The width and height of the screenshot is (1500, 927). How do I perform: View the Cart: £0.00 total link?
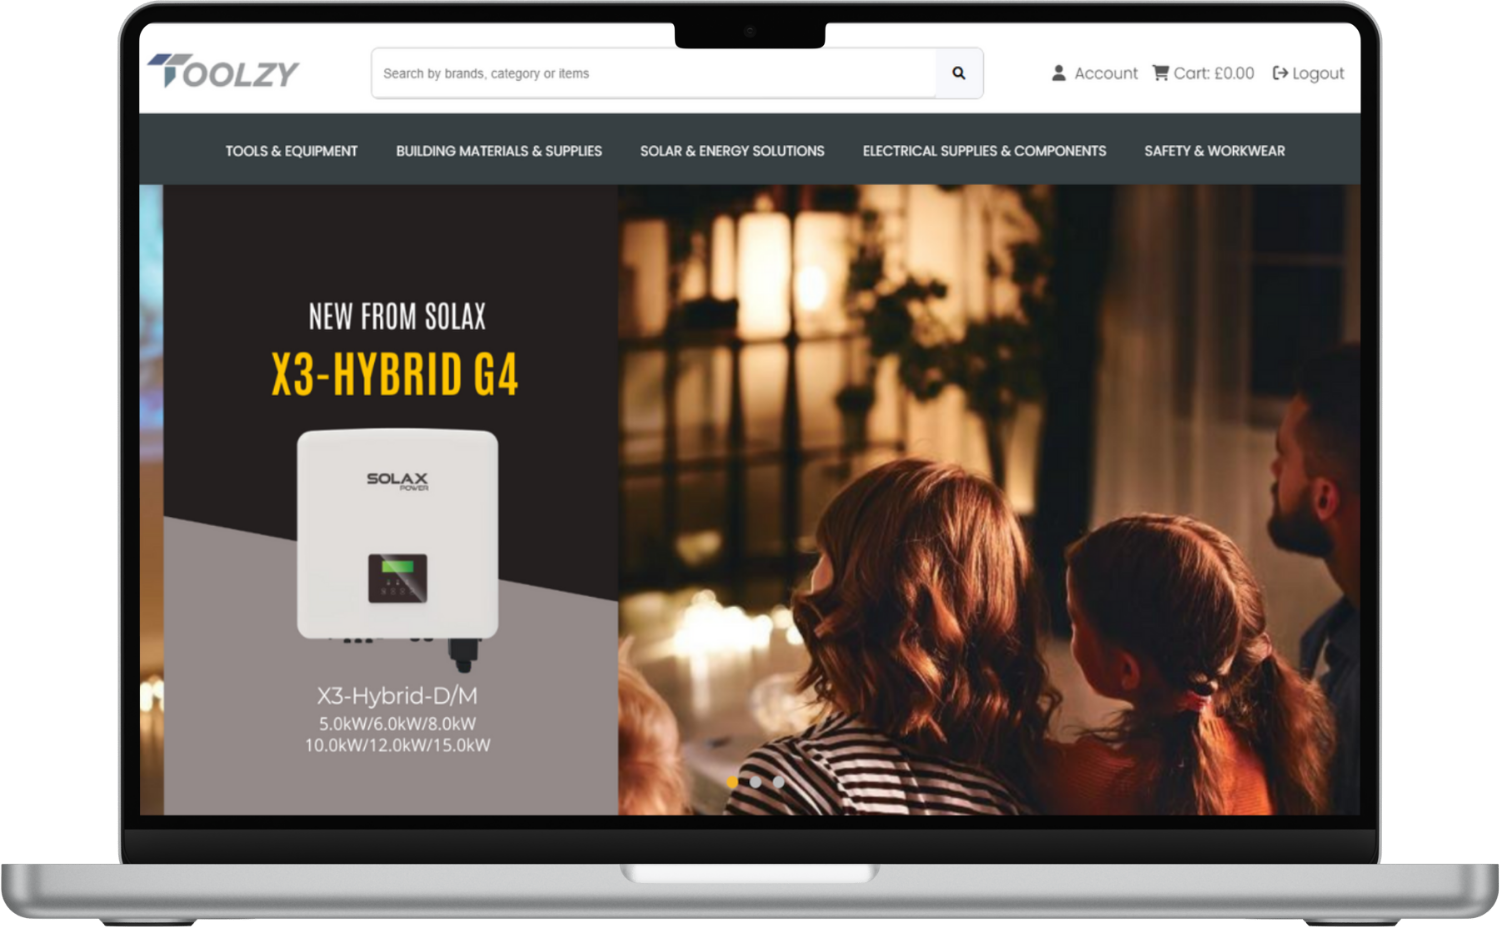point(1213,73)
